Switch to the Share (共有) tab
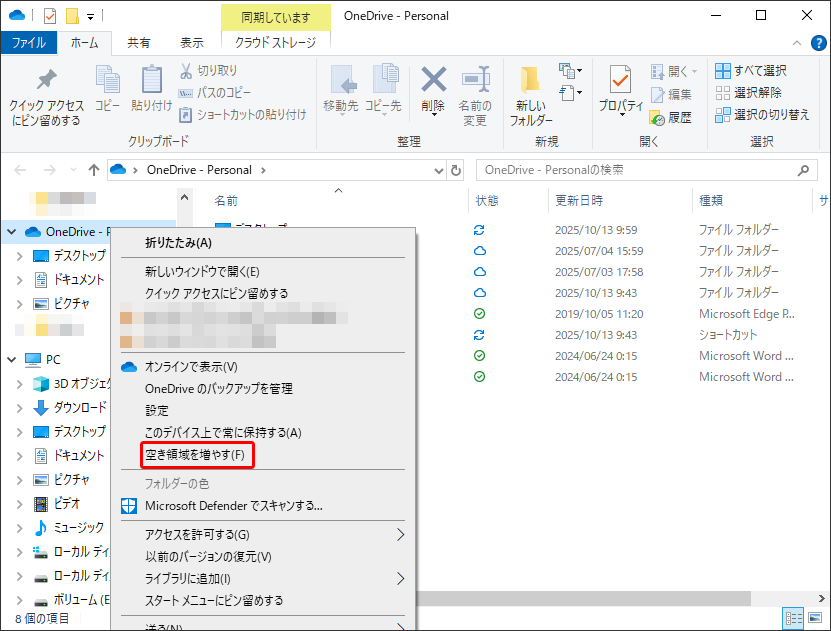This screenshot has height=631, width=831. coord(138,43)
